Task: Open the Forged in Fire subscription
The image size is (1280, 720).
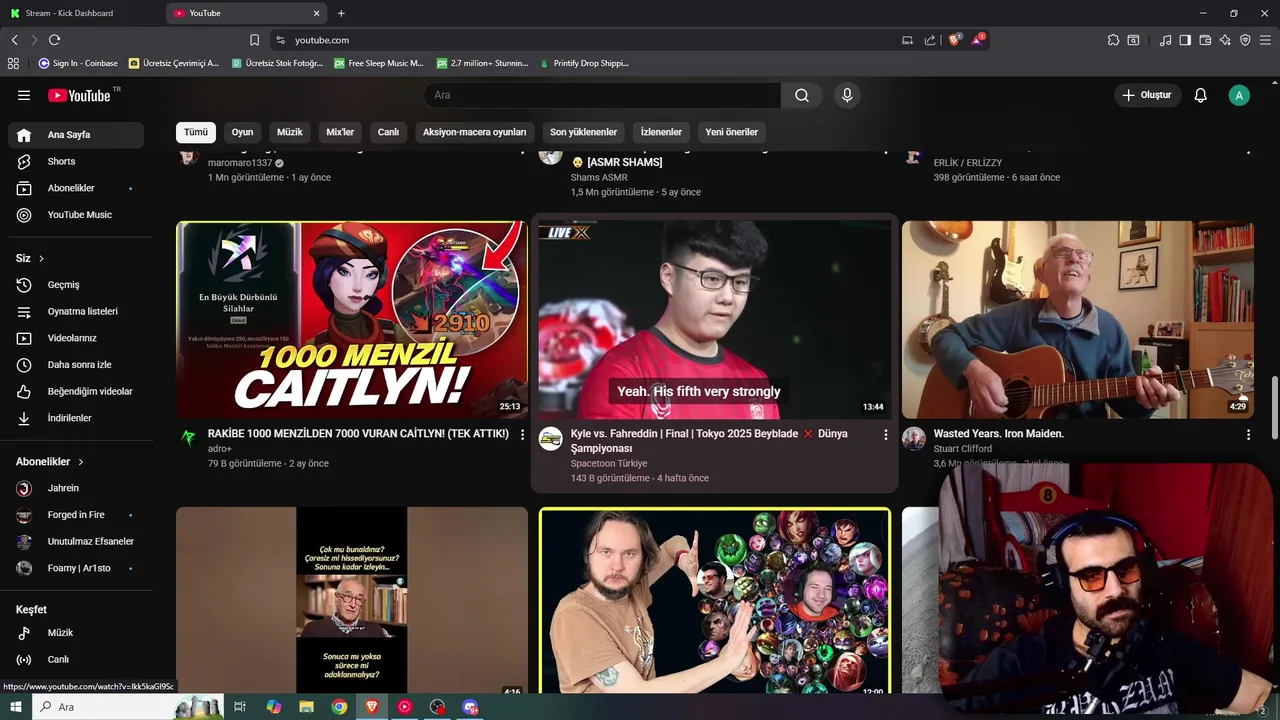Action: coord(76,515)
